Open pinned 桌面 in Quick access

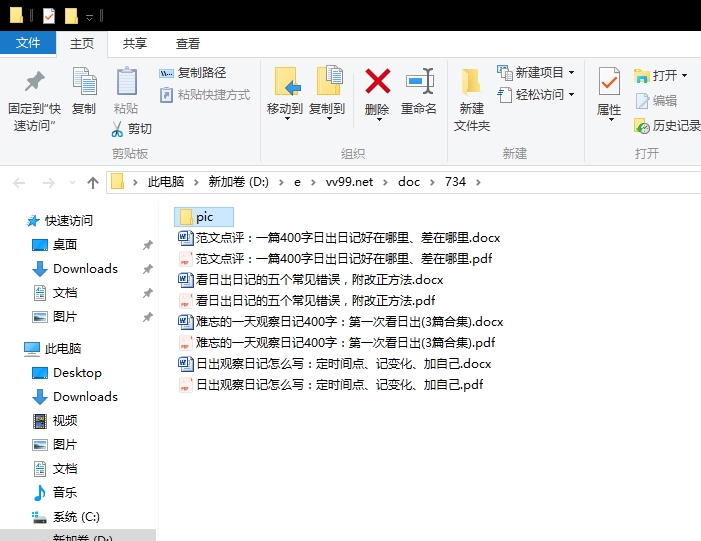click(x=55, y=245)
